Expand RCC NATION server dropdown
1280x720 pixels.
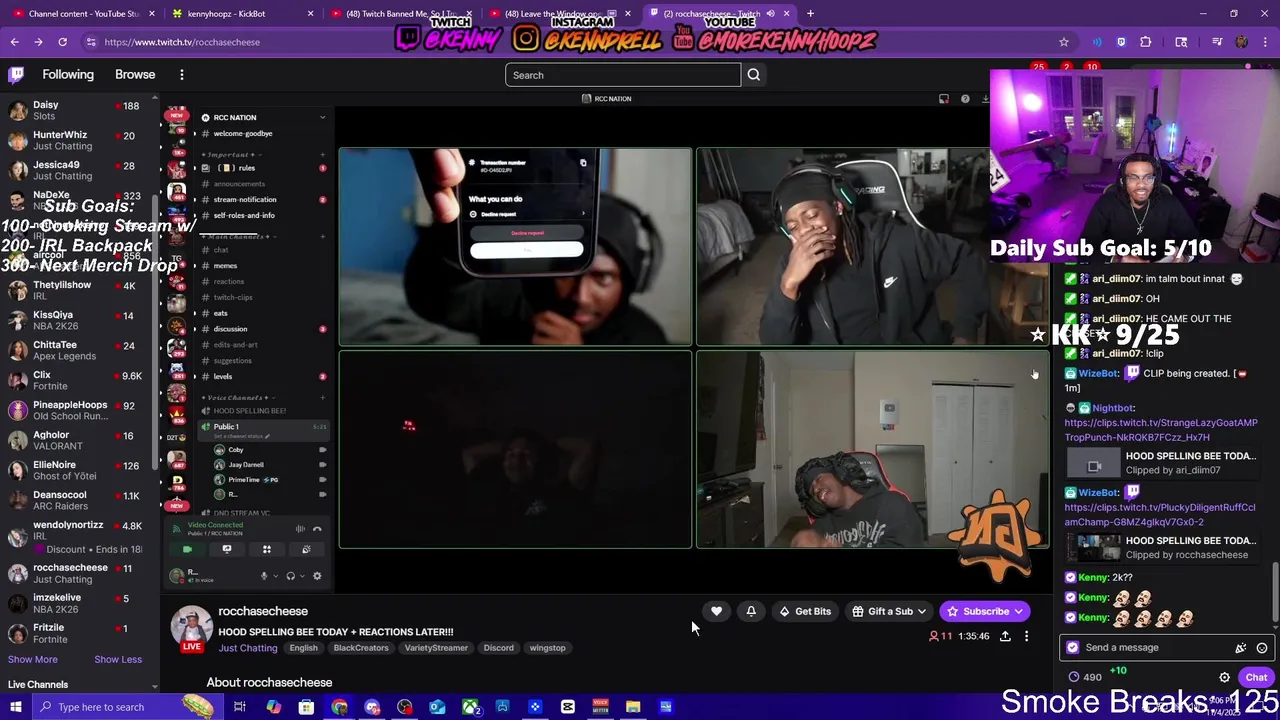click(322, 118)
